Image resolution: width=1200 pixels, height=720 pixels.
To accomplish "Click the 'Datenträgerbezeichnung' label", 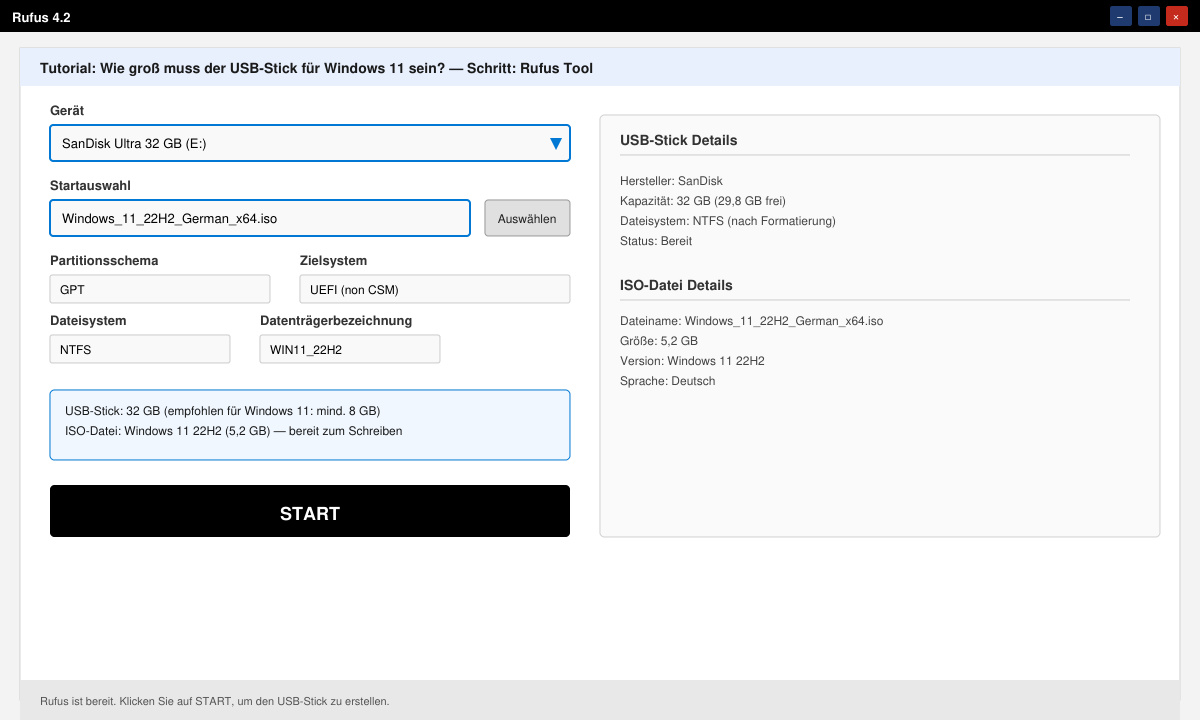I will pyautogui.click(x=336, y=320).
